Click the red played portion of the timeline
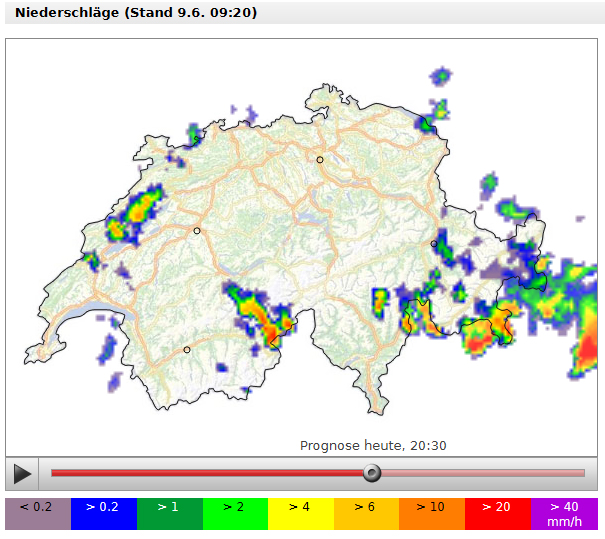The height and width of the screenshot is (539, 605). coord(200,473)
